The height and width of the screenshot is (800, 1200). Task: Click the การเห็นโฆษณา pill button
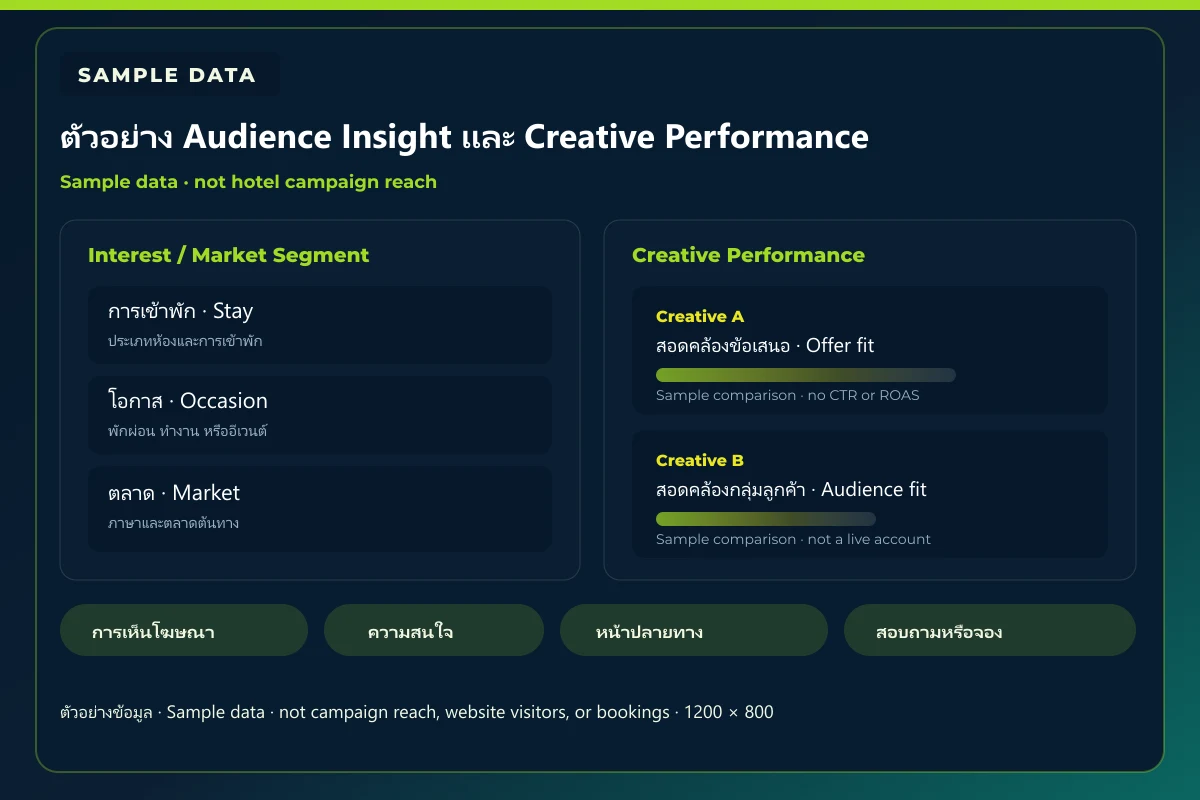pyautogui.click(x=184, y=630)
